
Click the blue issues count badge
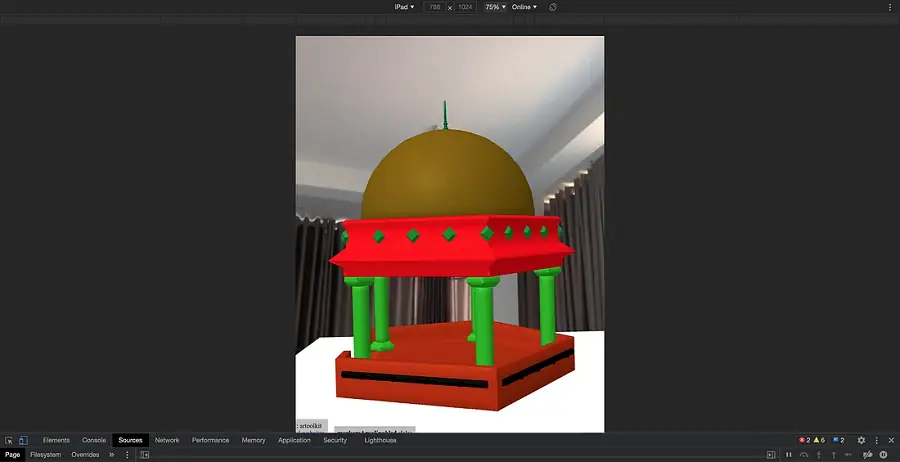(839, 440)
